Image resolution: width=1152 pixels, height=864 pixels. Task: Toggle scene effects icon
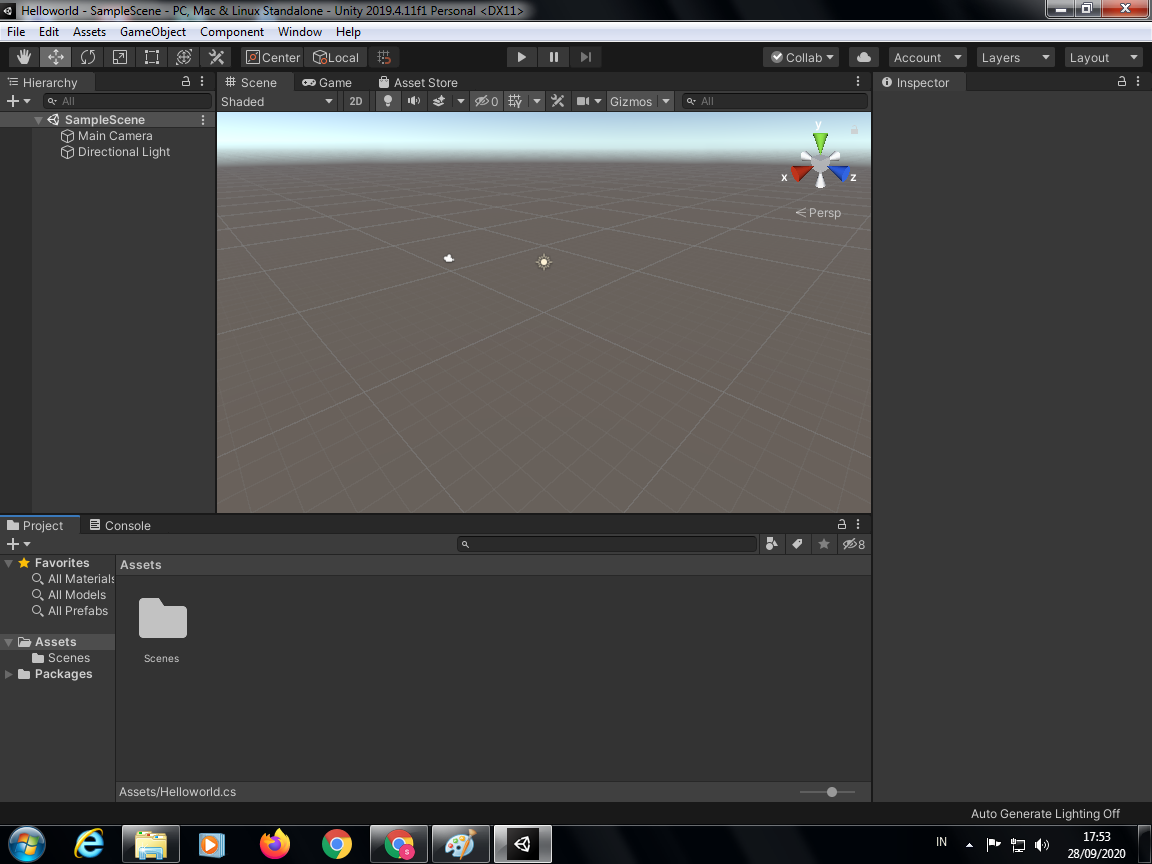[x=439, y=101]
